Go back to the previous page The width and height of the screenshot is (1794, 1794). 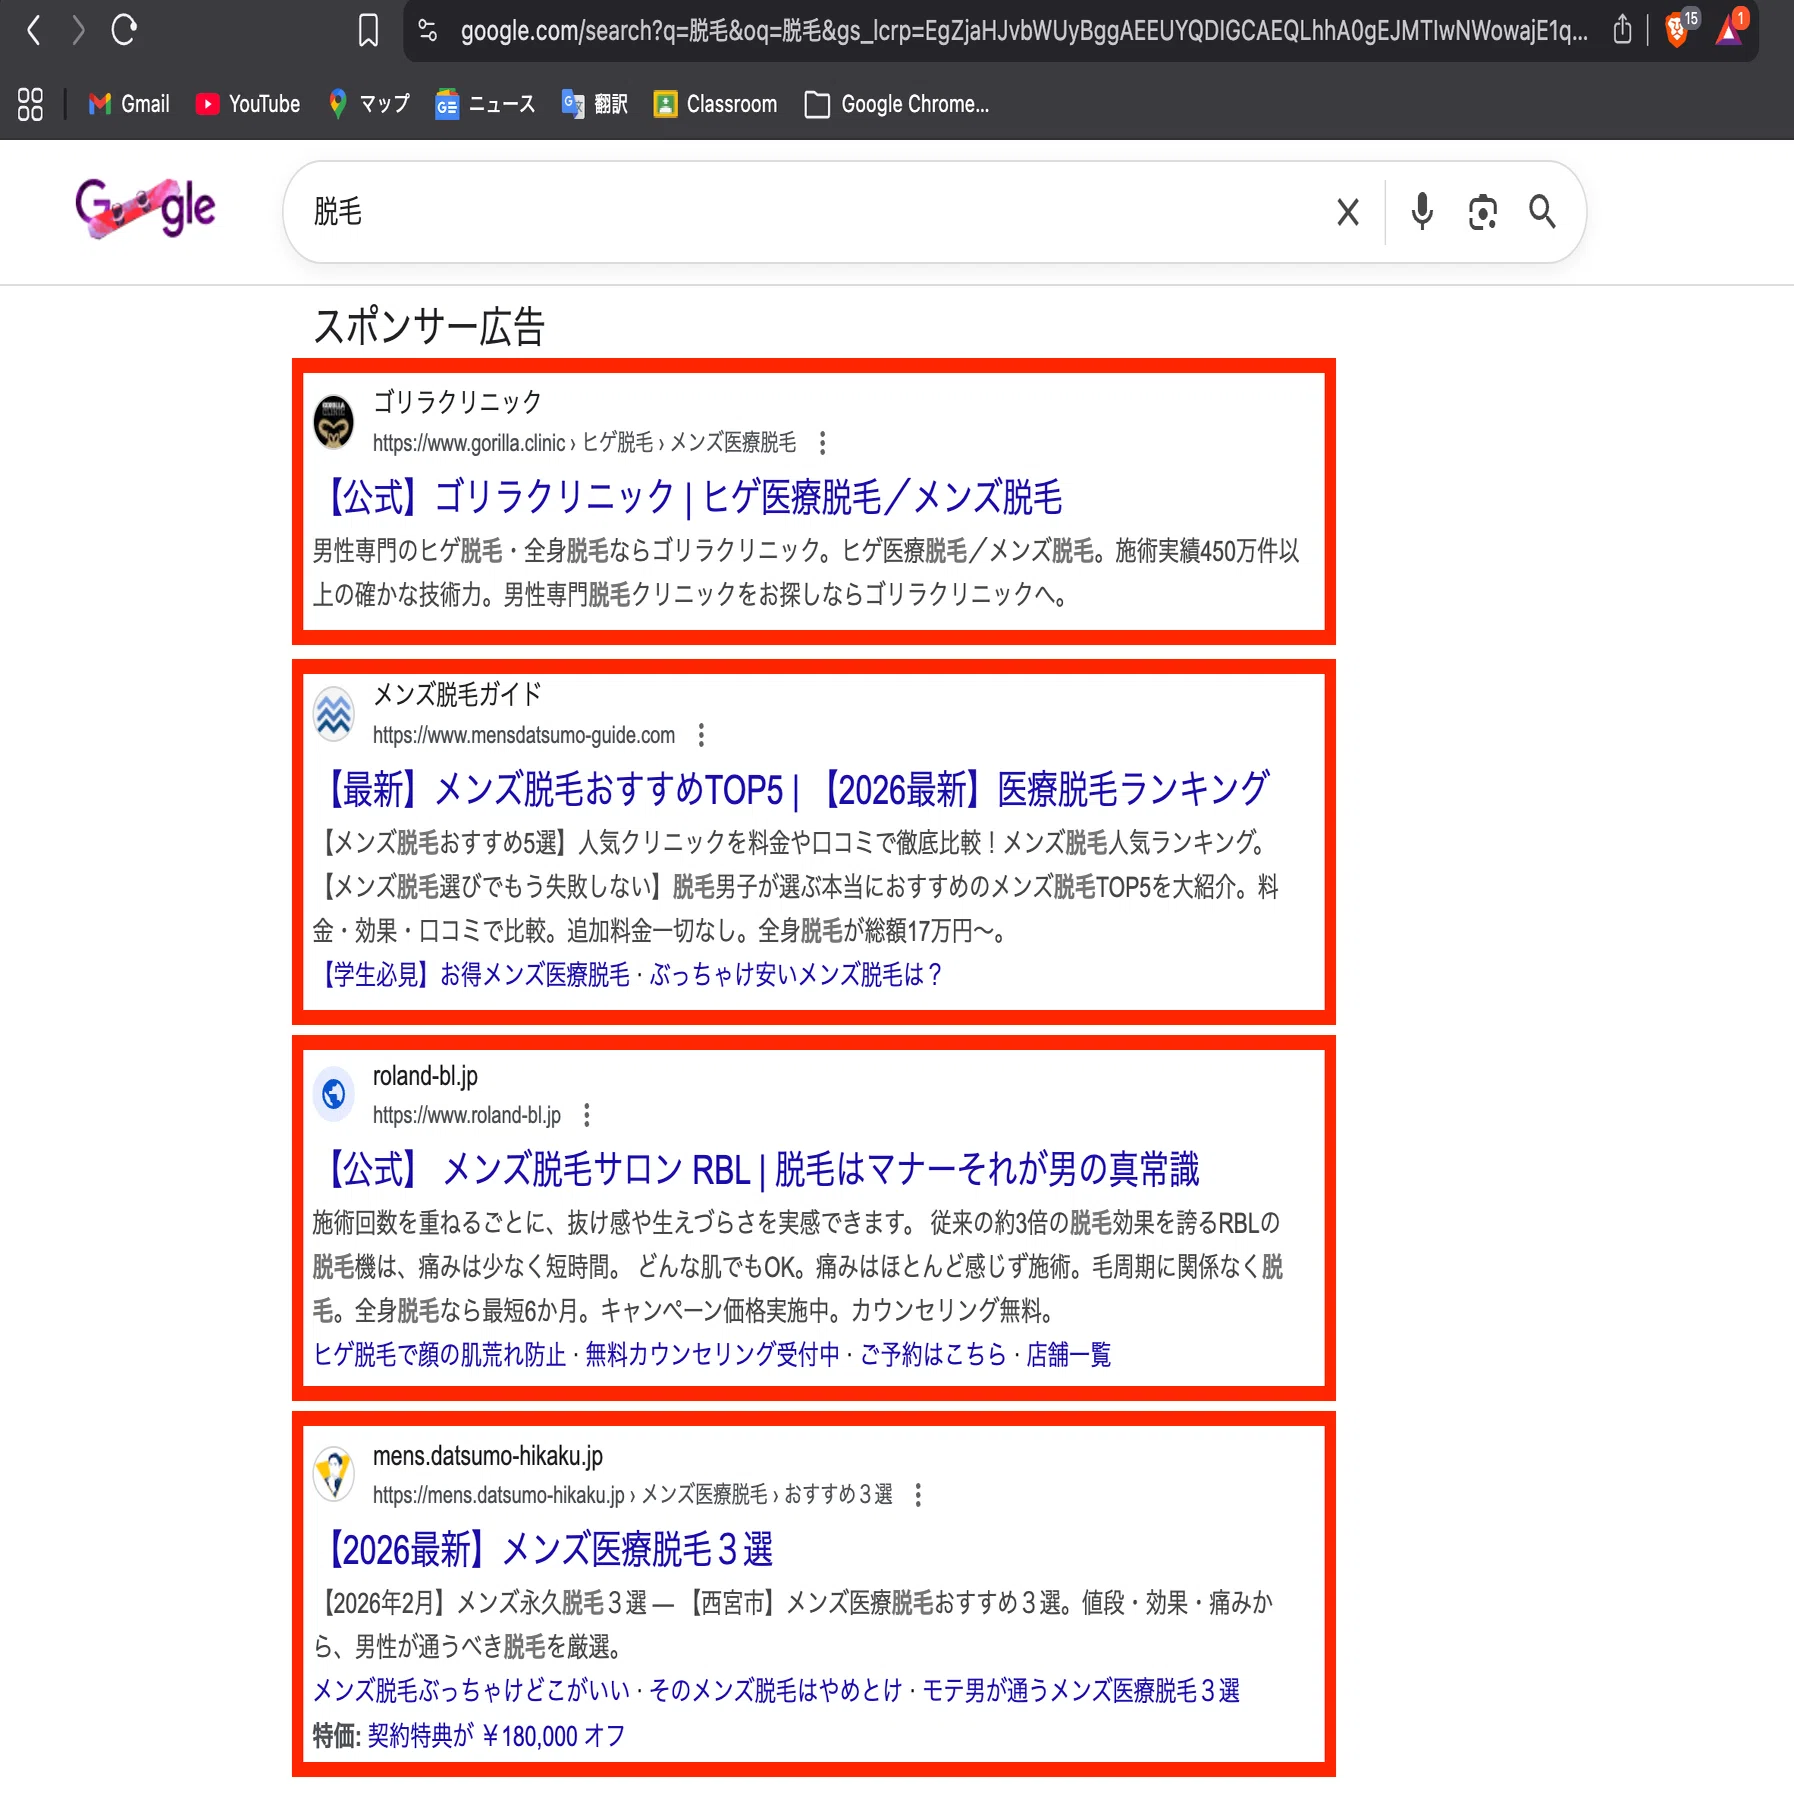tap(34, 30)
